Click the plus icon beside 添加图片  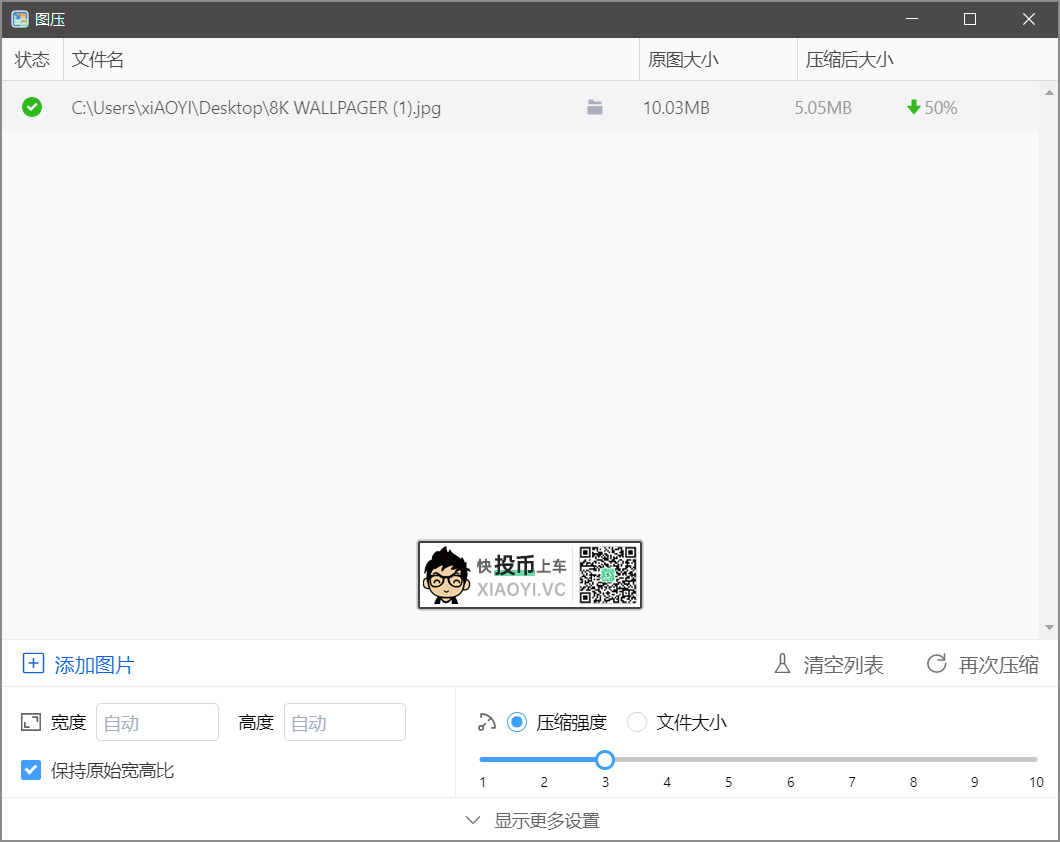pyautogui.click(x=33, y=664)
